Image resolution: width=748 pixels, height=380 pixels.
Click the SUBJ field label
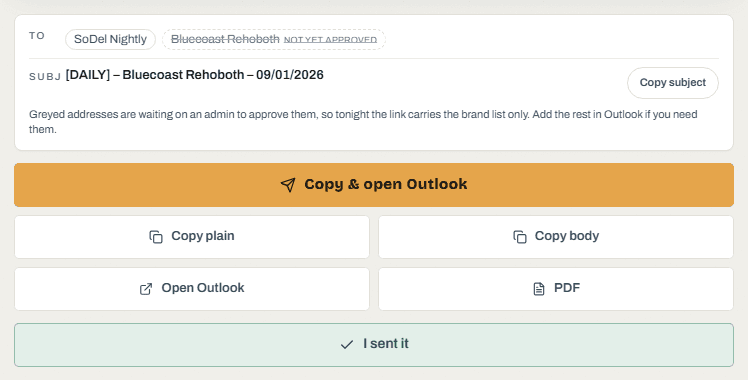pos(45,77)
